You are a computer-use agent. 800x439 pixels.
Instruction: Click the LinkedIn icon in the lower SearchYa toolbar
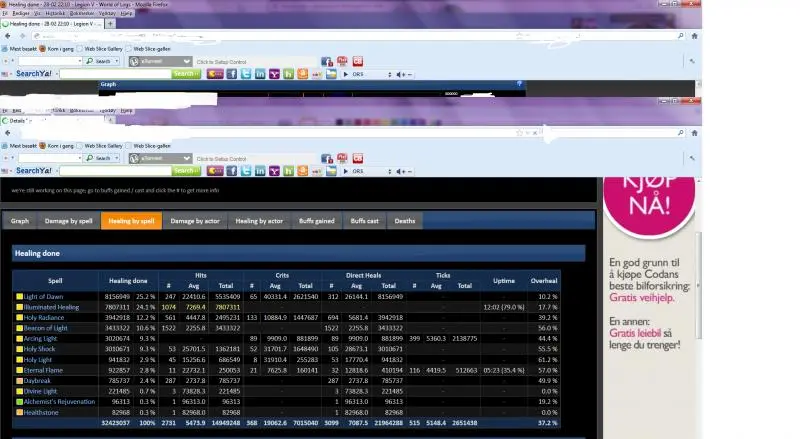[260, 172]
